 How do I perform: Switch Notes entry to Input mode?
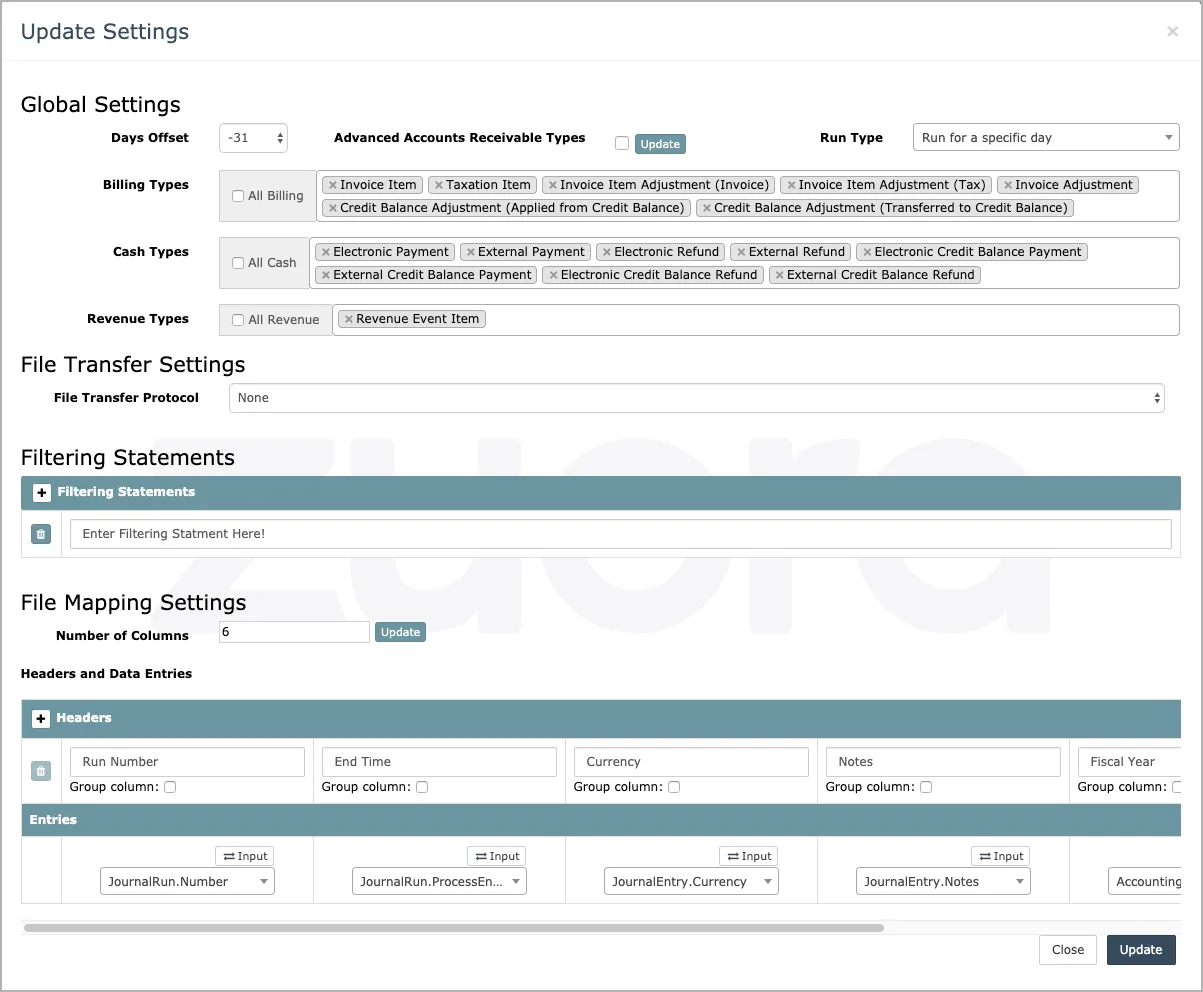click(x=1001, y=856)
